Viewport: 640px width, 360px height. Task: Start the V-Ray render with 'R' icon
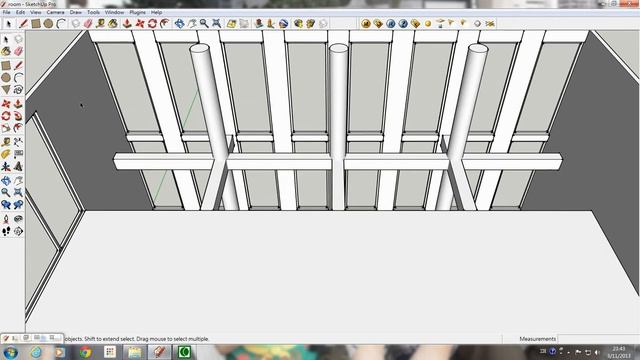point(391,24)
